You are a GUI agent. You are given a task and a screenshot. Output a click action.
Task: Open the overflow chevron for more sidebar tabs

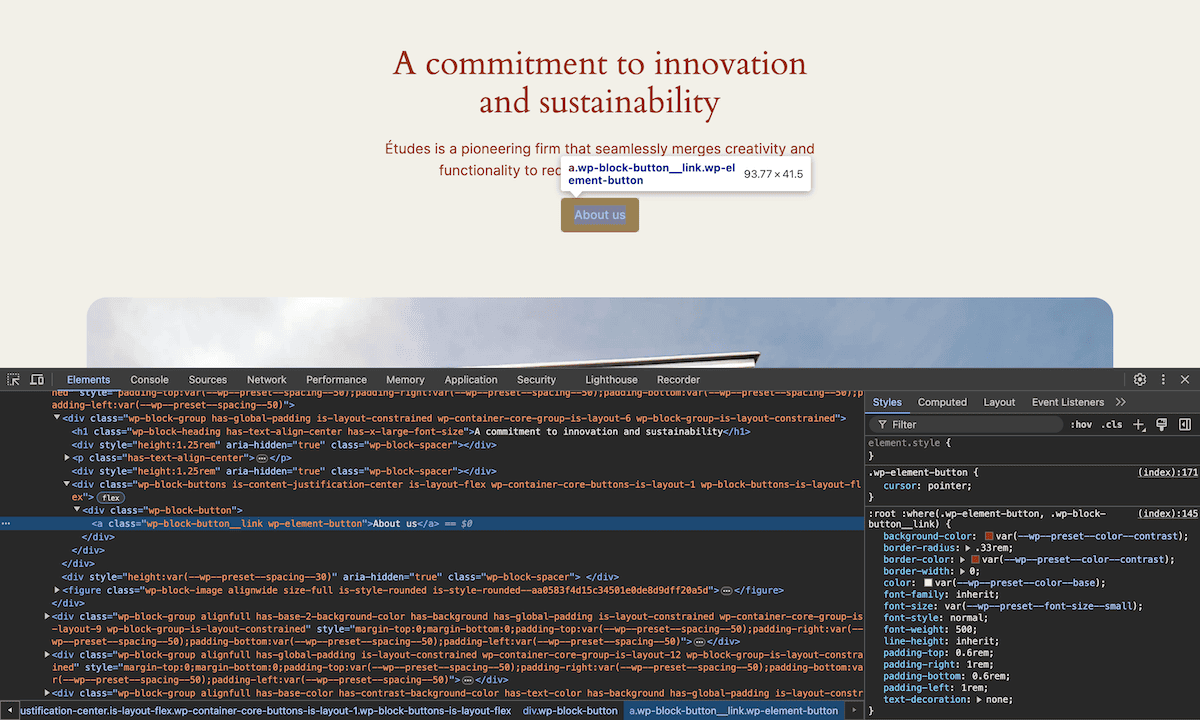pyautogui.click(x=1120, y=401)
